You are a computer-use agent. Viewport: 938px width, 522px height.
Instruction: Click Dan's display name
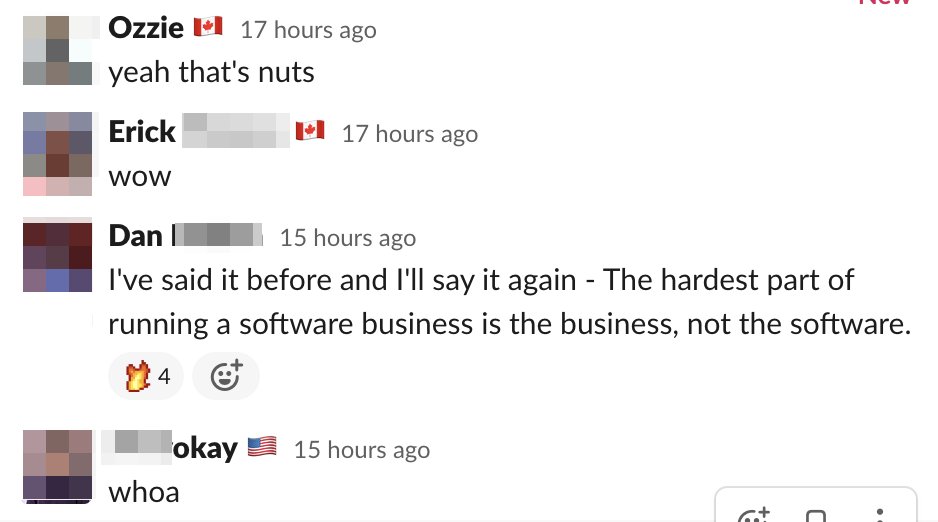[x=135, y=235]
